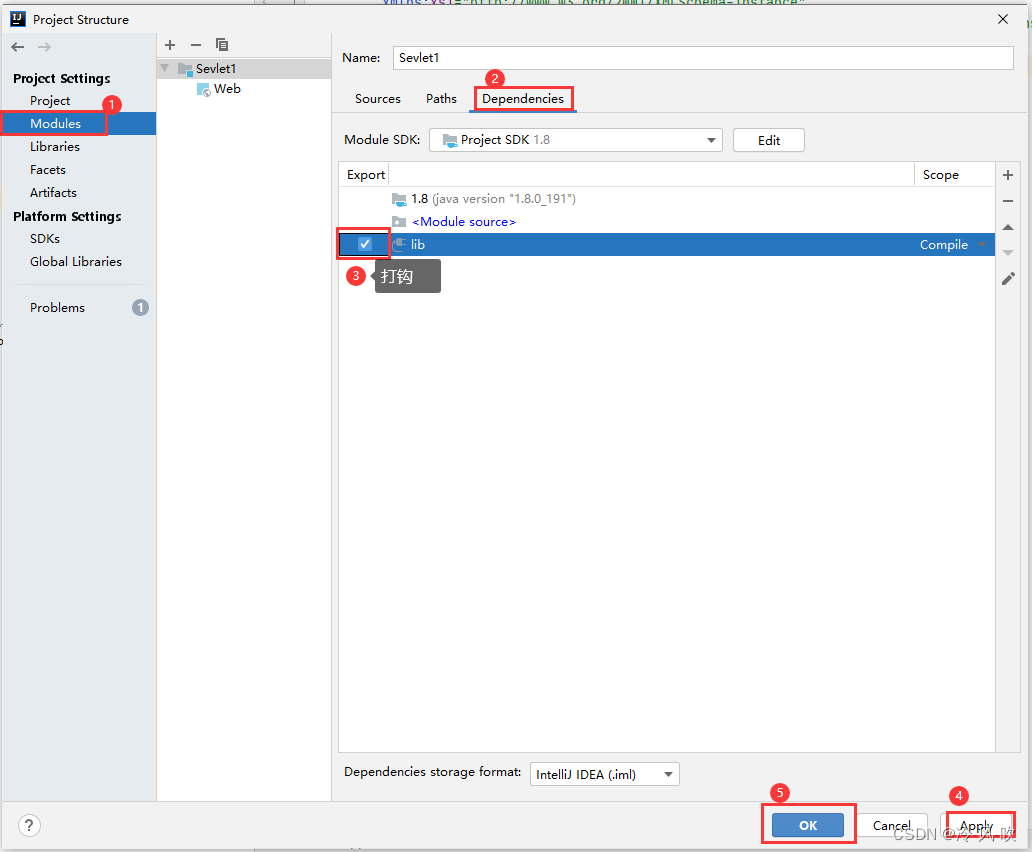Copy the selected module

pos(222,45)
